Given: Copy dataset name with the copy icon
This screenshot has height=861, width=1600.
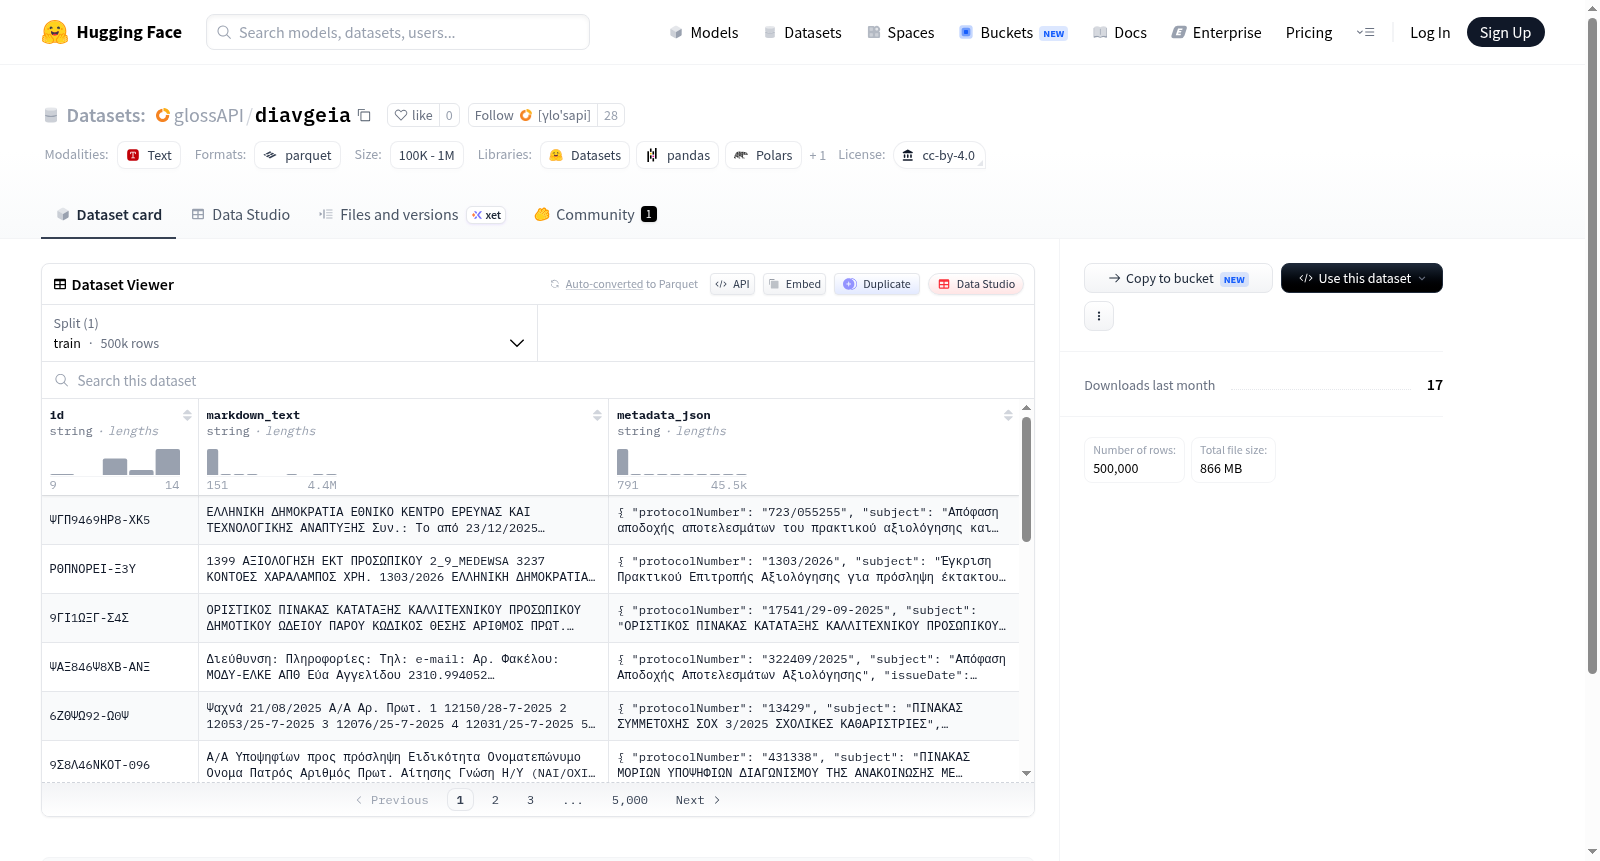Looking at the screenshot, I should pyautogui.click(x=365, y=116).
